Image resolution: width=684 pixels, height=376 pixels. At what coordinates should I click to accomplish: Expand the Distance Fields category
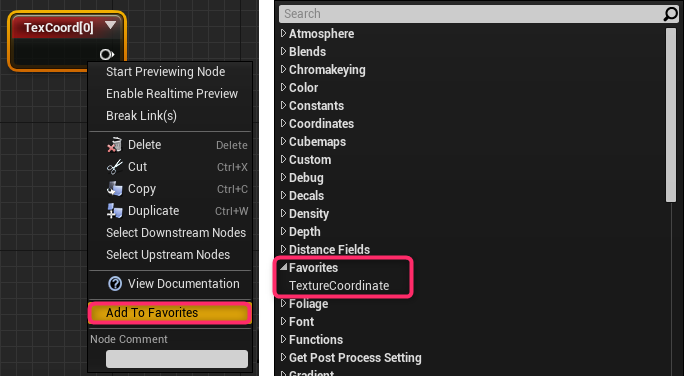pos(284,249)
